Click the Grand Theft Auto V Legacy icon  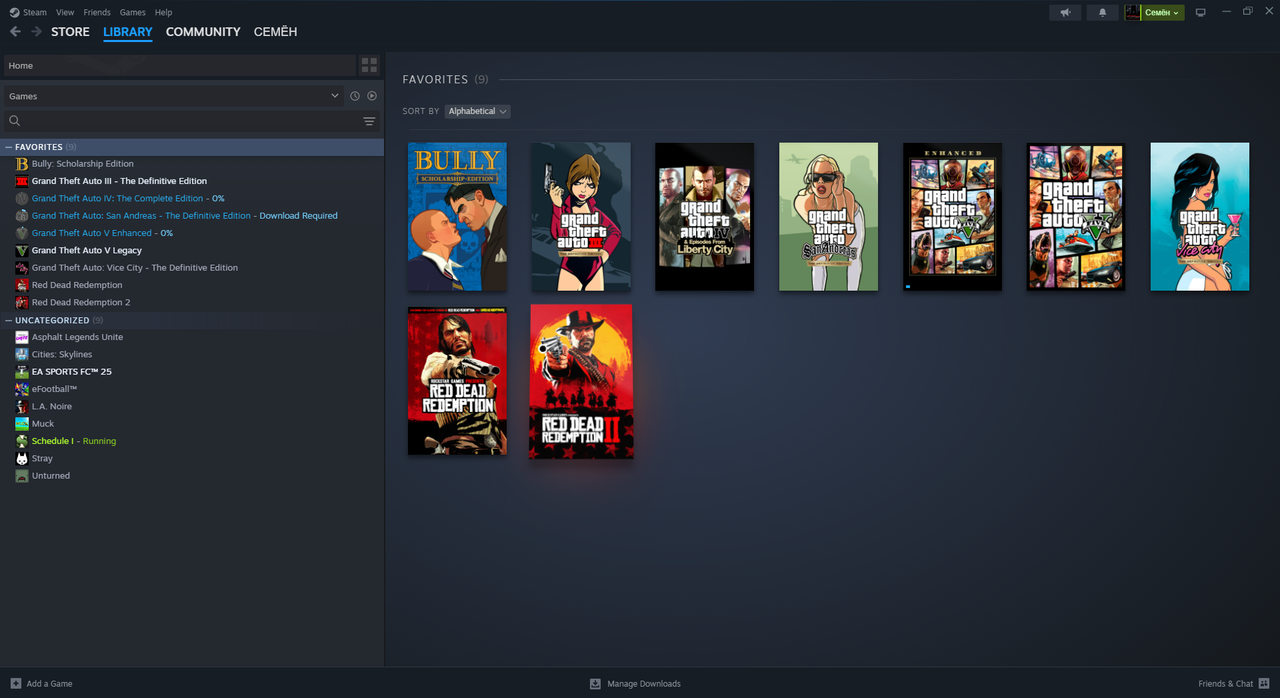(x=22, y=250)
